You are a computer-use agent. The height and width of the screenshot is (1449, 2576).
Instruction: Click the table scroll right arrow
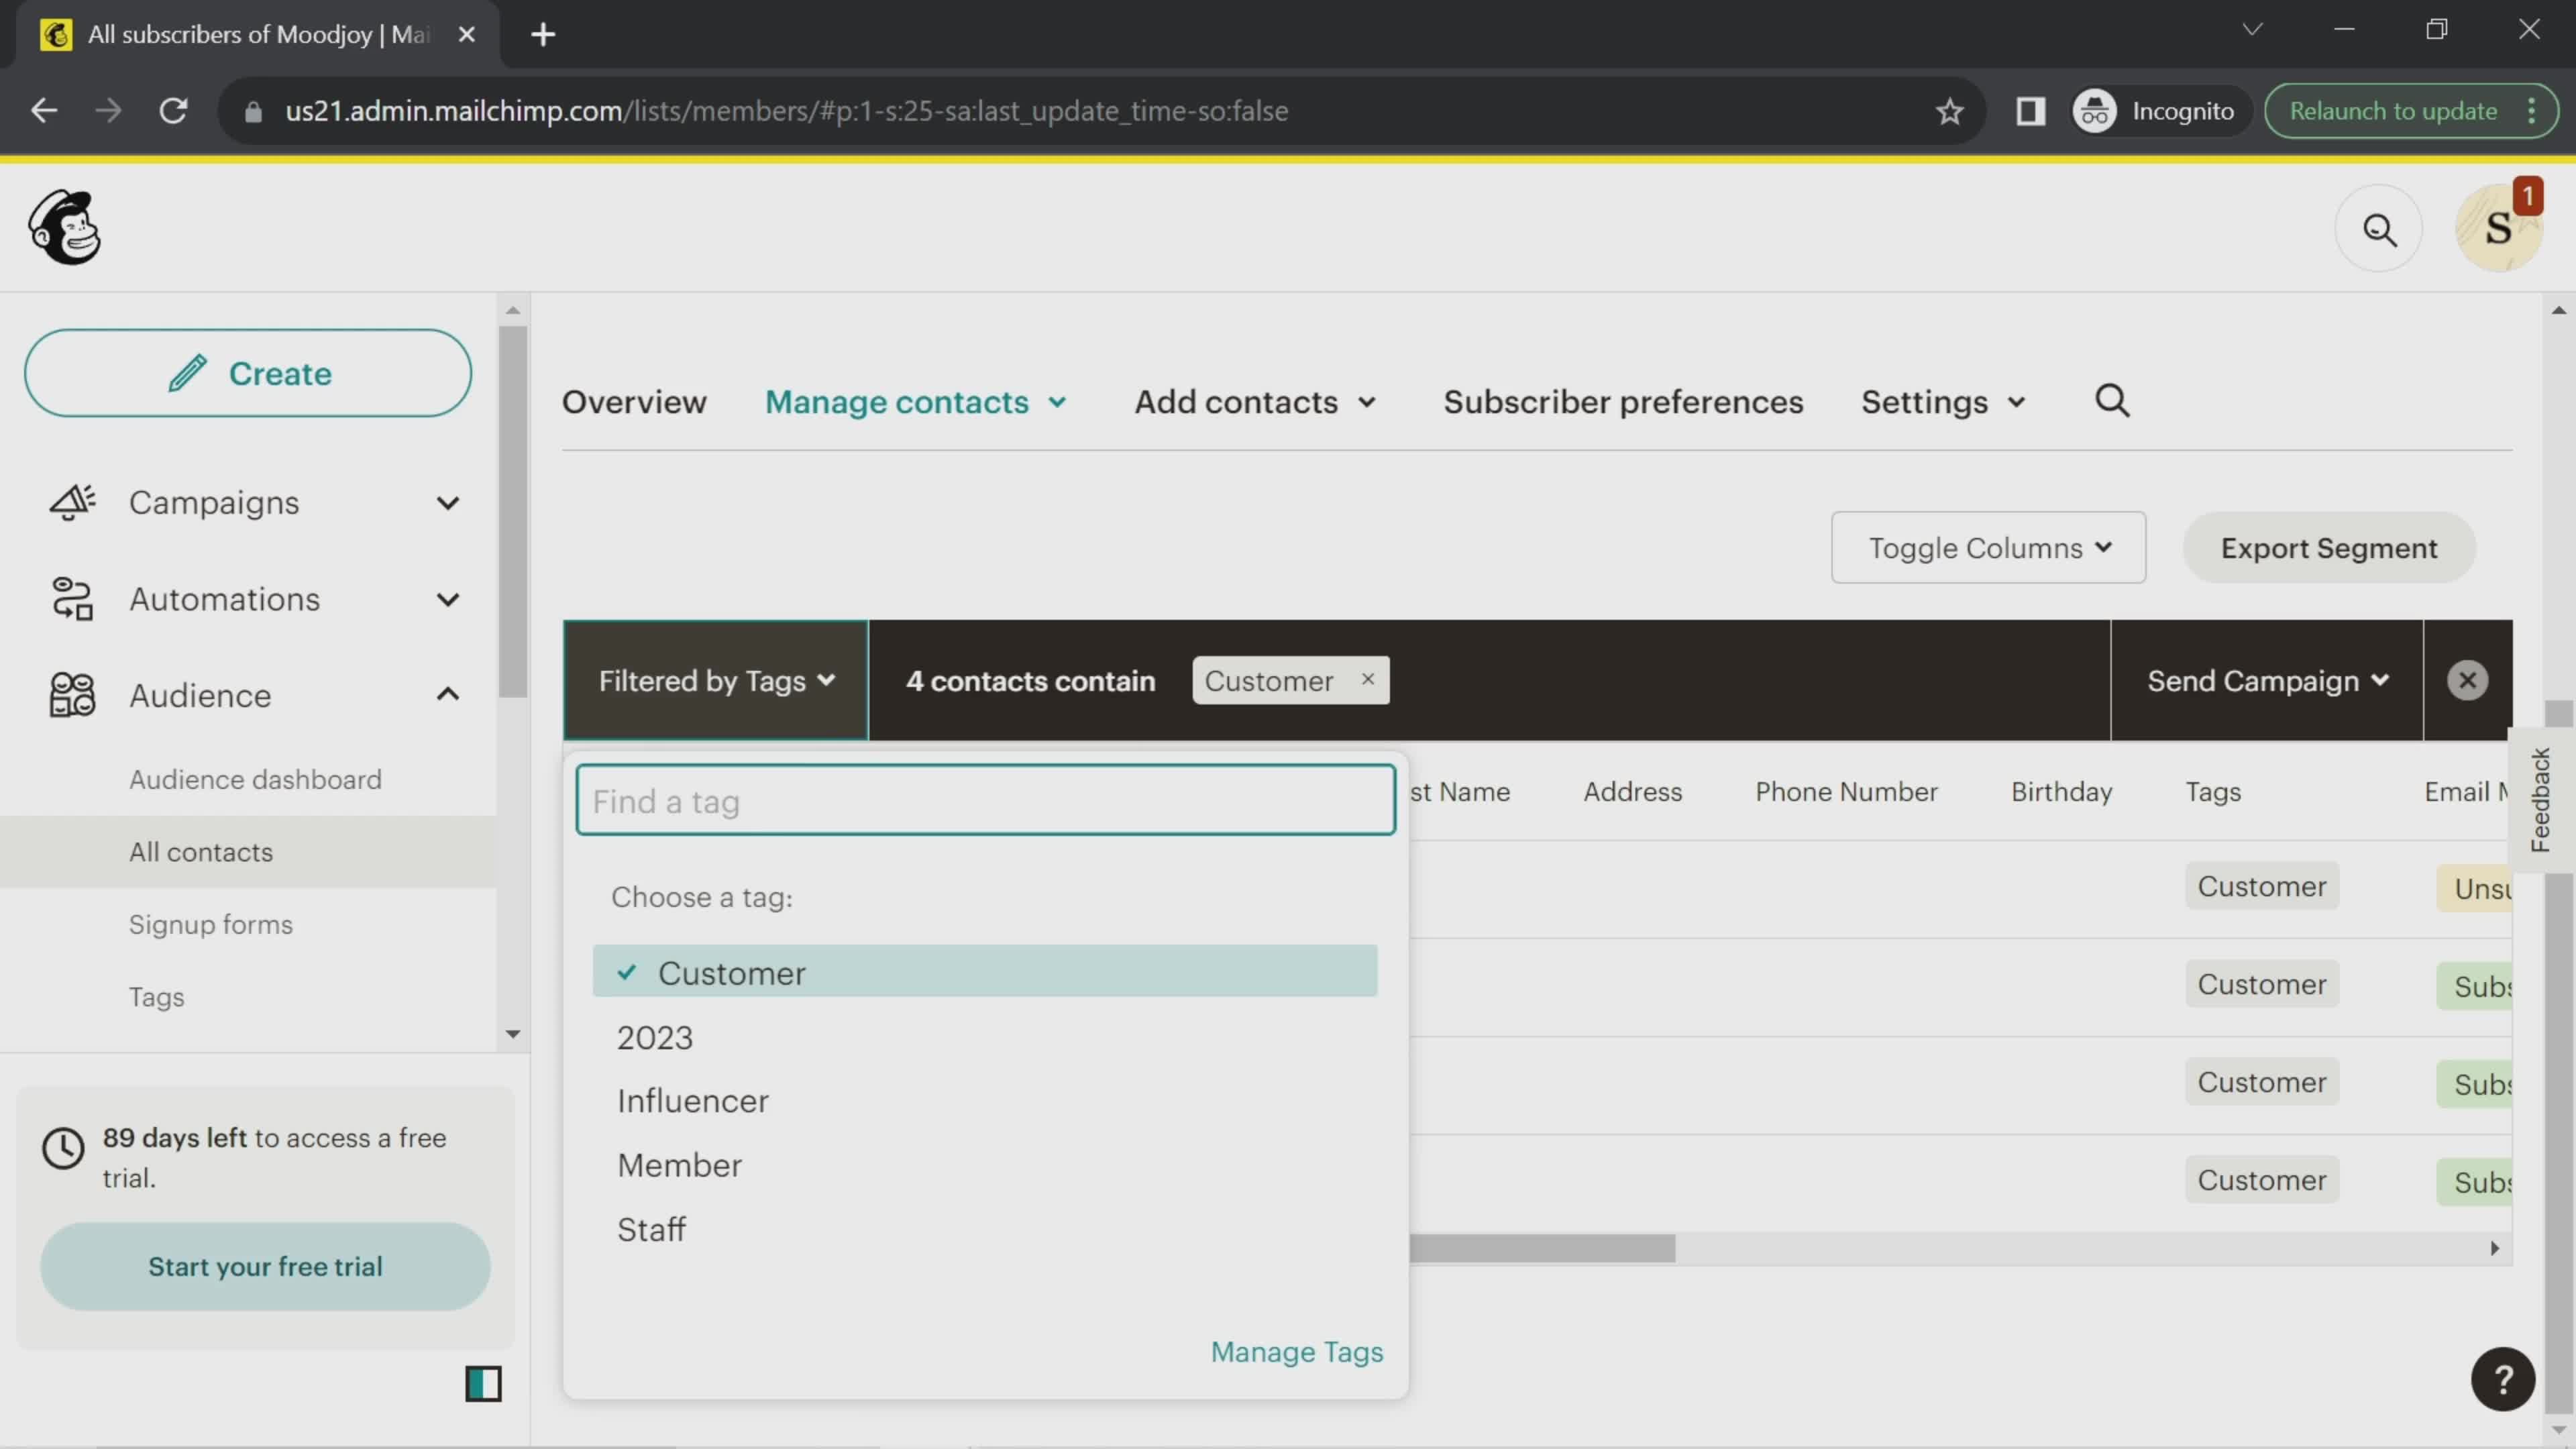coord(2494,1248)
